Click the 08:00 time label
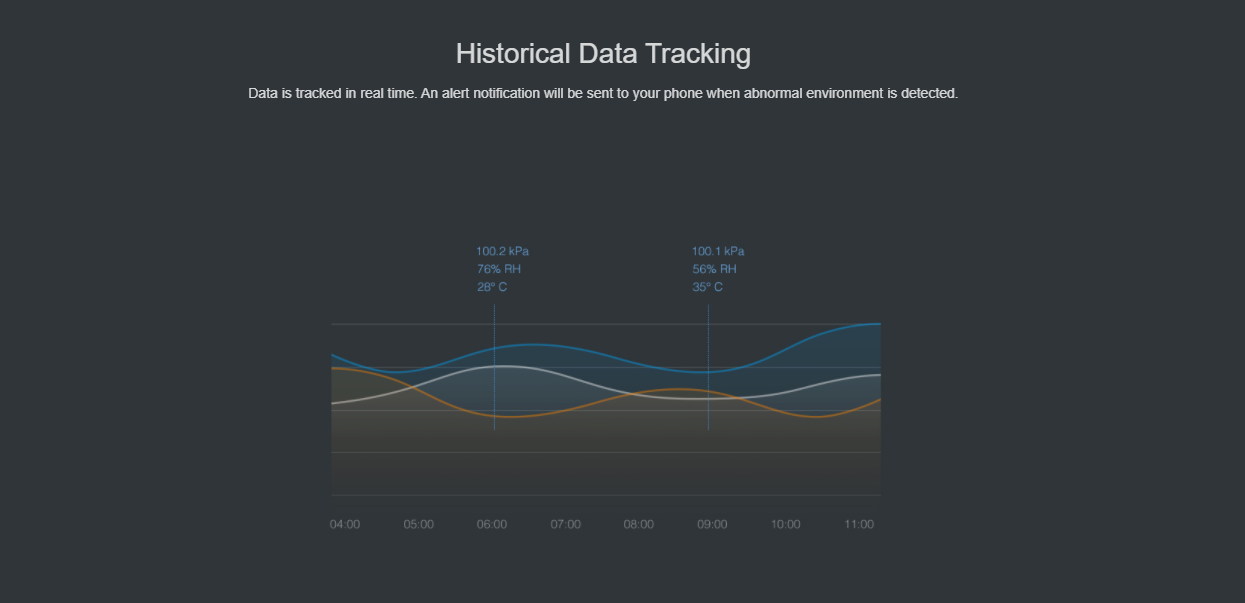The image size is (1245, 603). (639, 524)
